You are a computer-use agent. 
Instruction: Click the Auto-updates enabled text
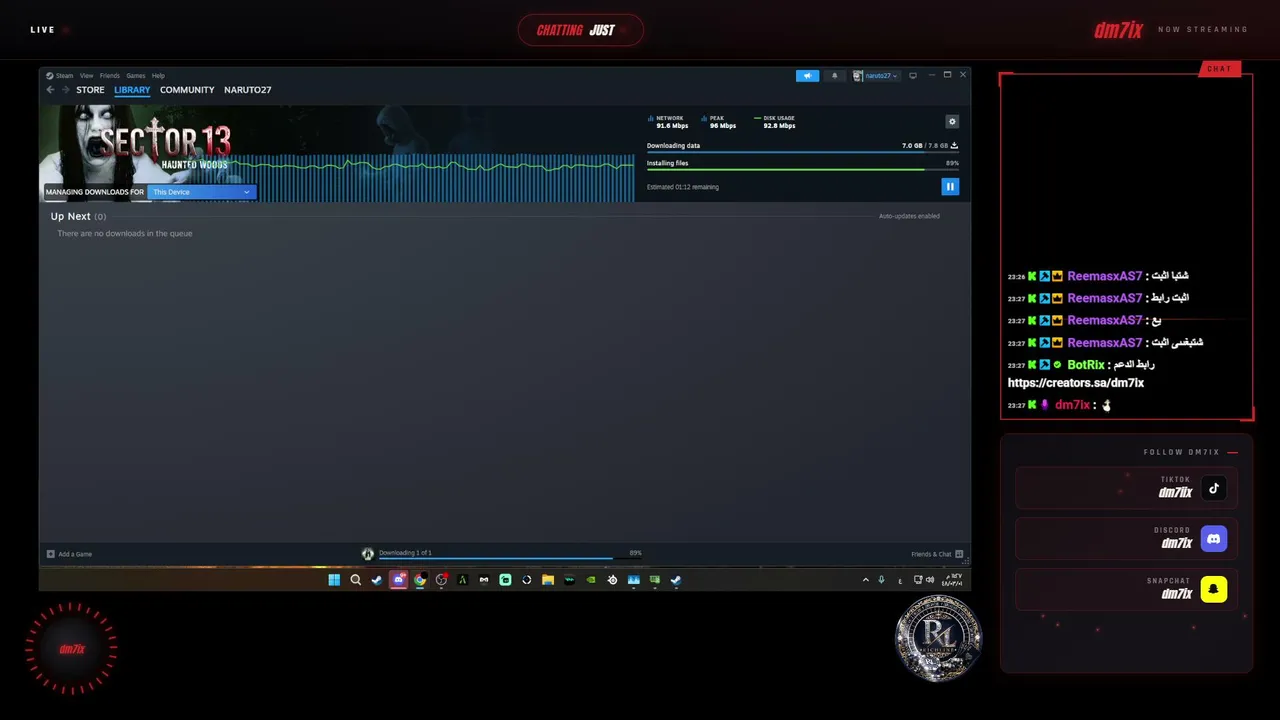tap(909, 216)
